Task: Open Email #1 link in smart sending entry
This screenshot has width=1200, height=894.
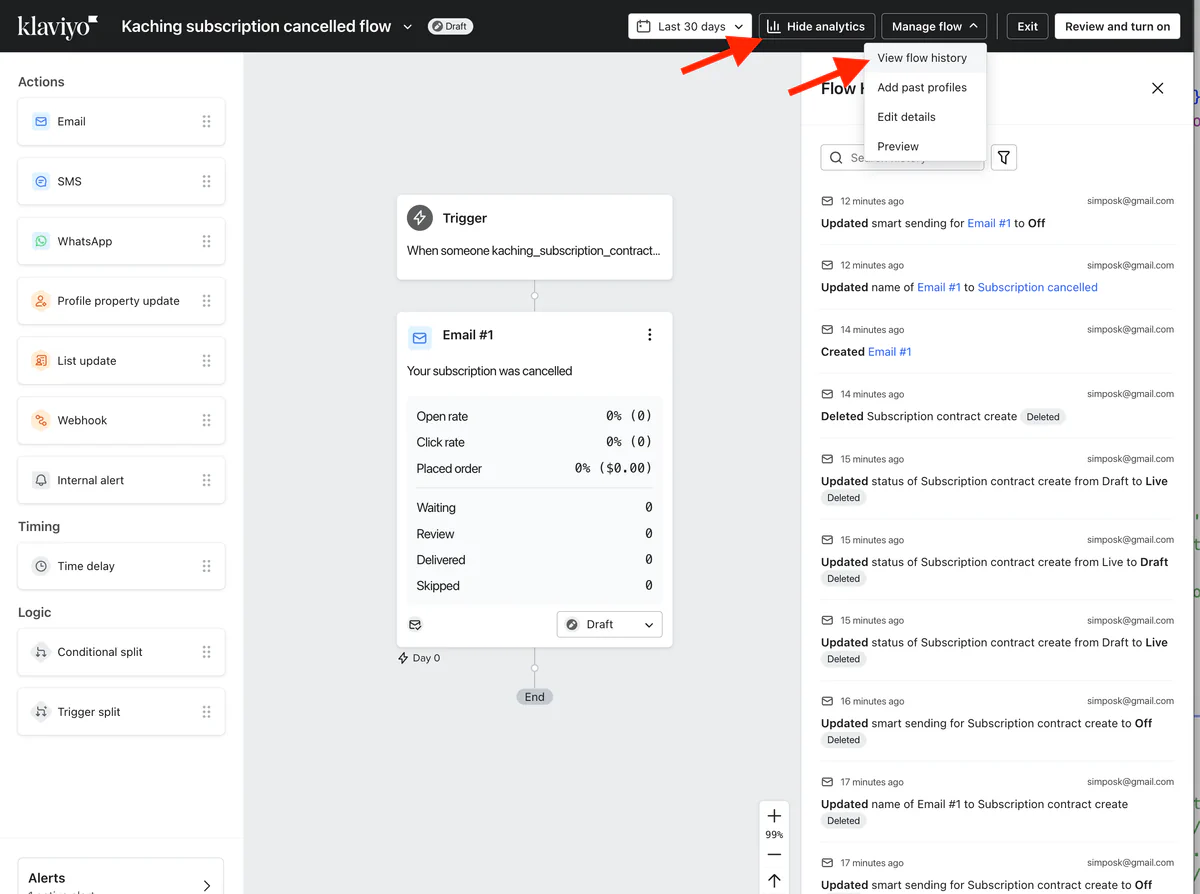Action: coord(989,223)
